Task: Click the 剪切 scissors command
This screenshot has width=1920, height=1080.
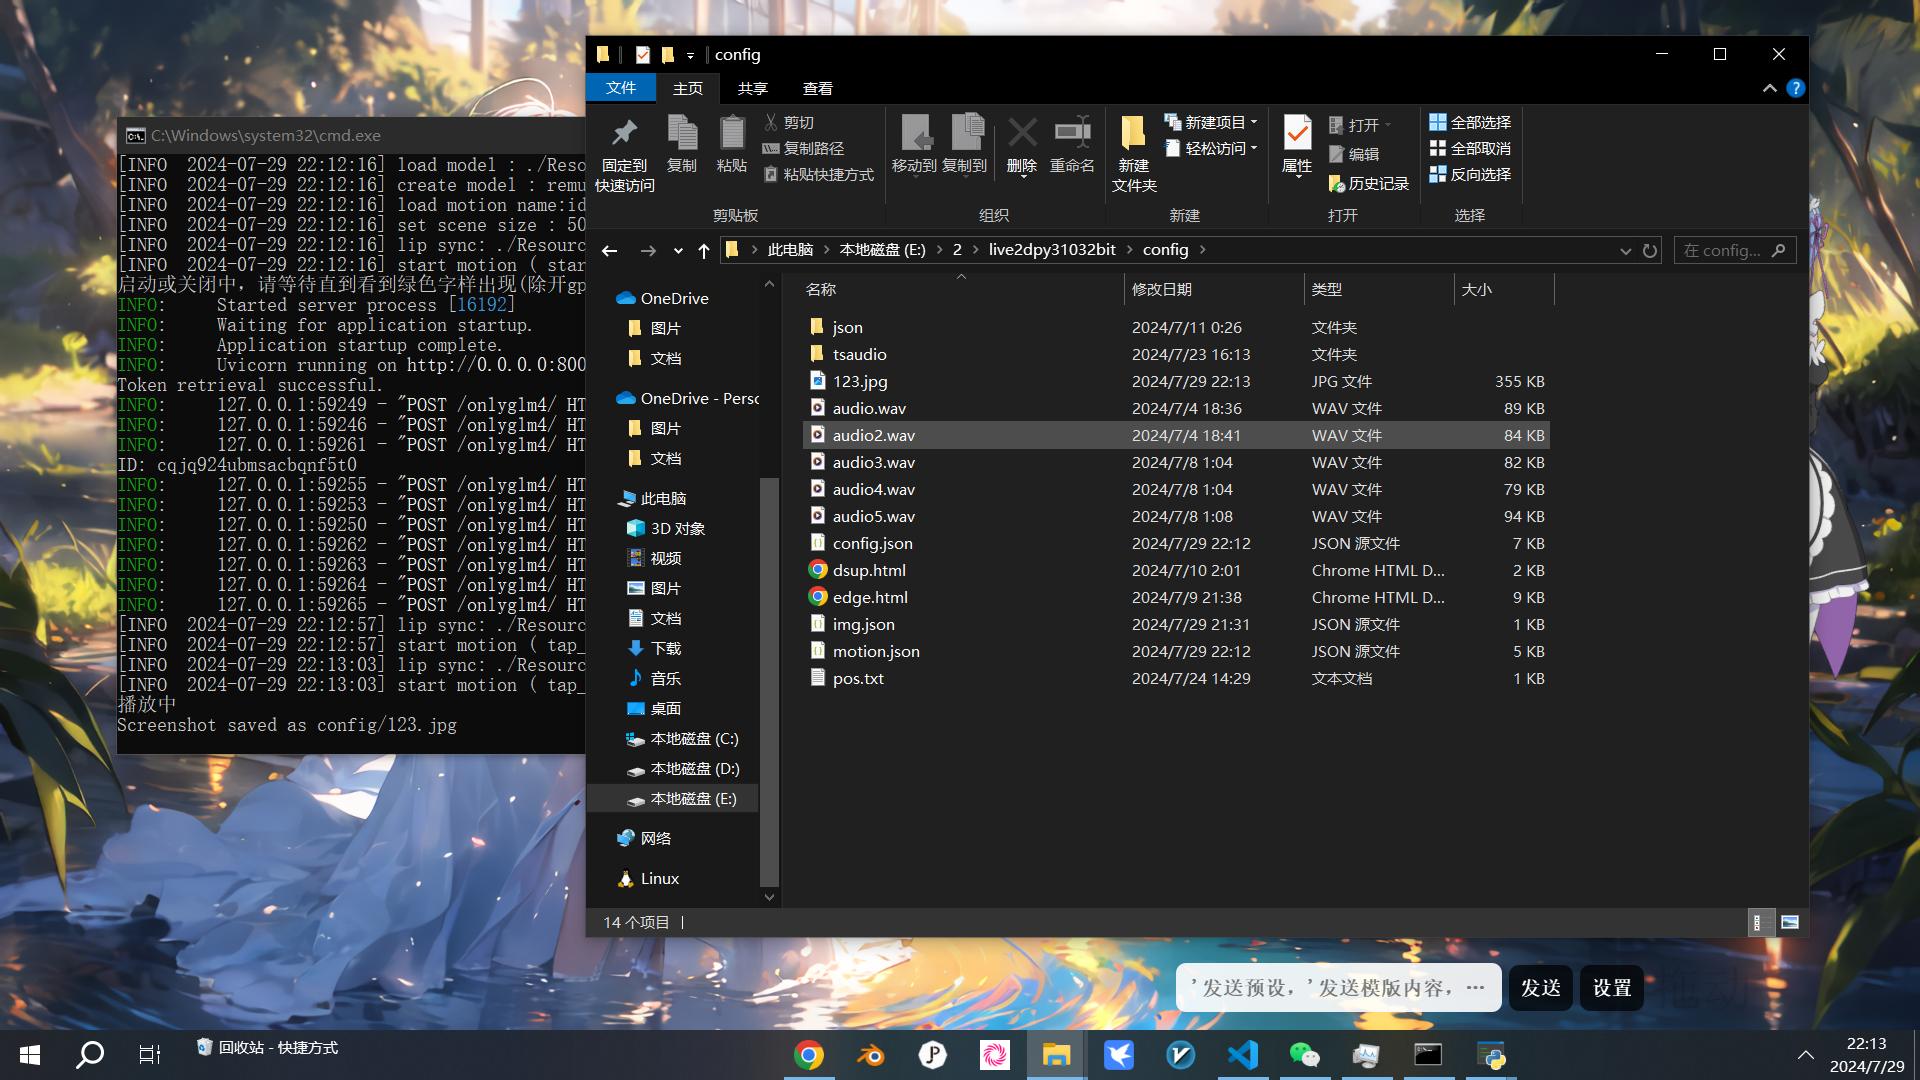Action: coord(789,122)
